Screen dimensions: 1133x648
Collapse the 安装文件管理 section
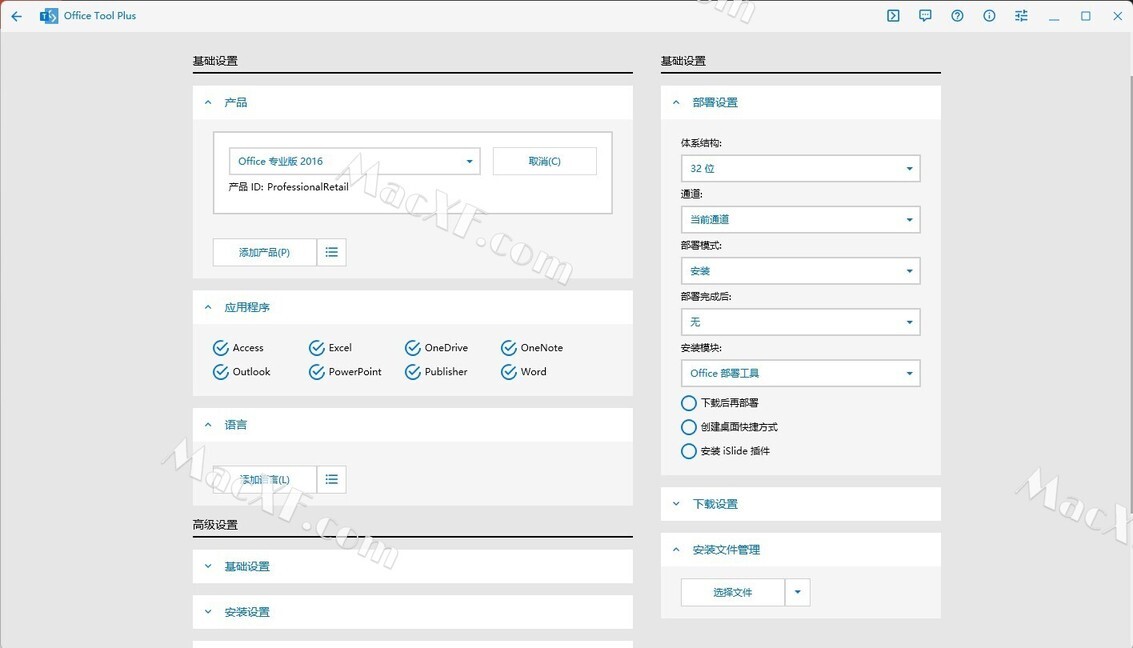coord(801,550)
